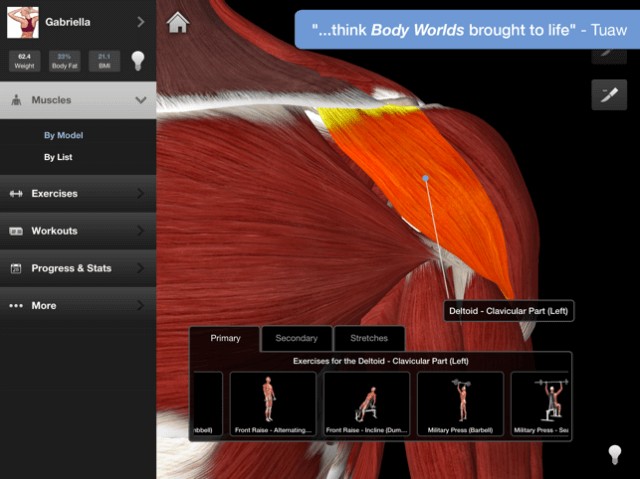
Task: Tap the Home icon above the model
Action: (x=178, y=22)
